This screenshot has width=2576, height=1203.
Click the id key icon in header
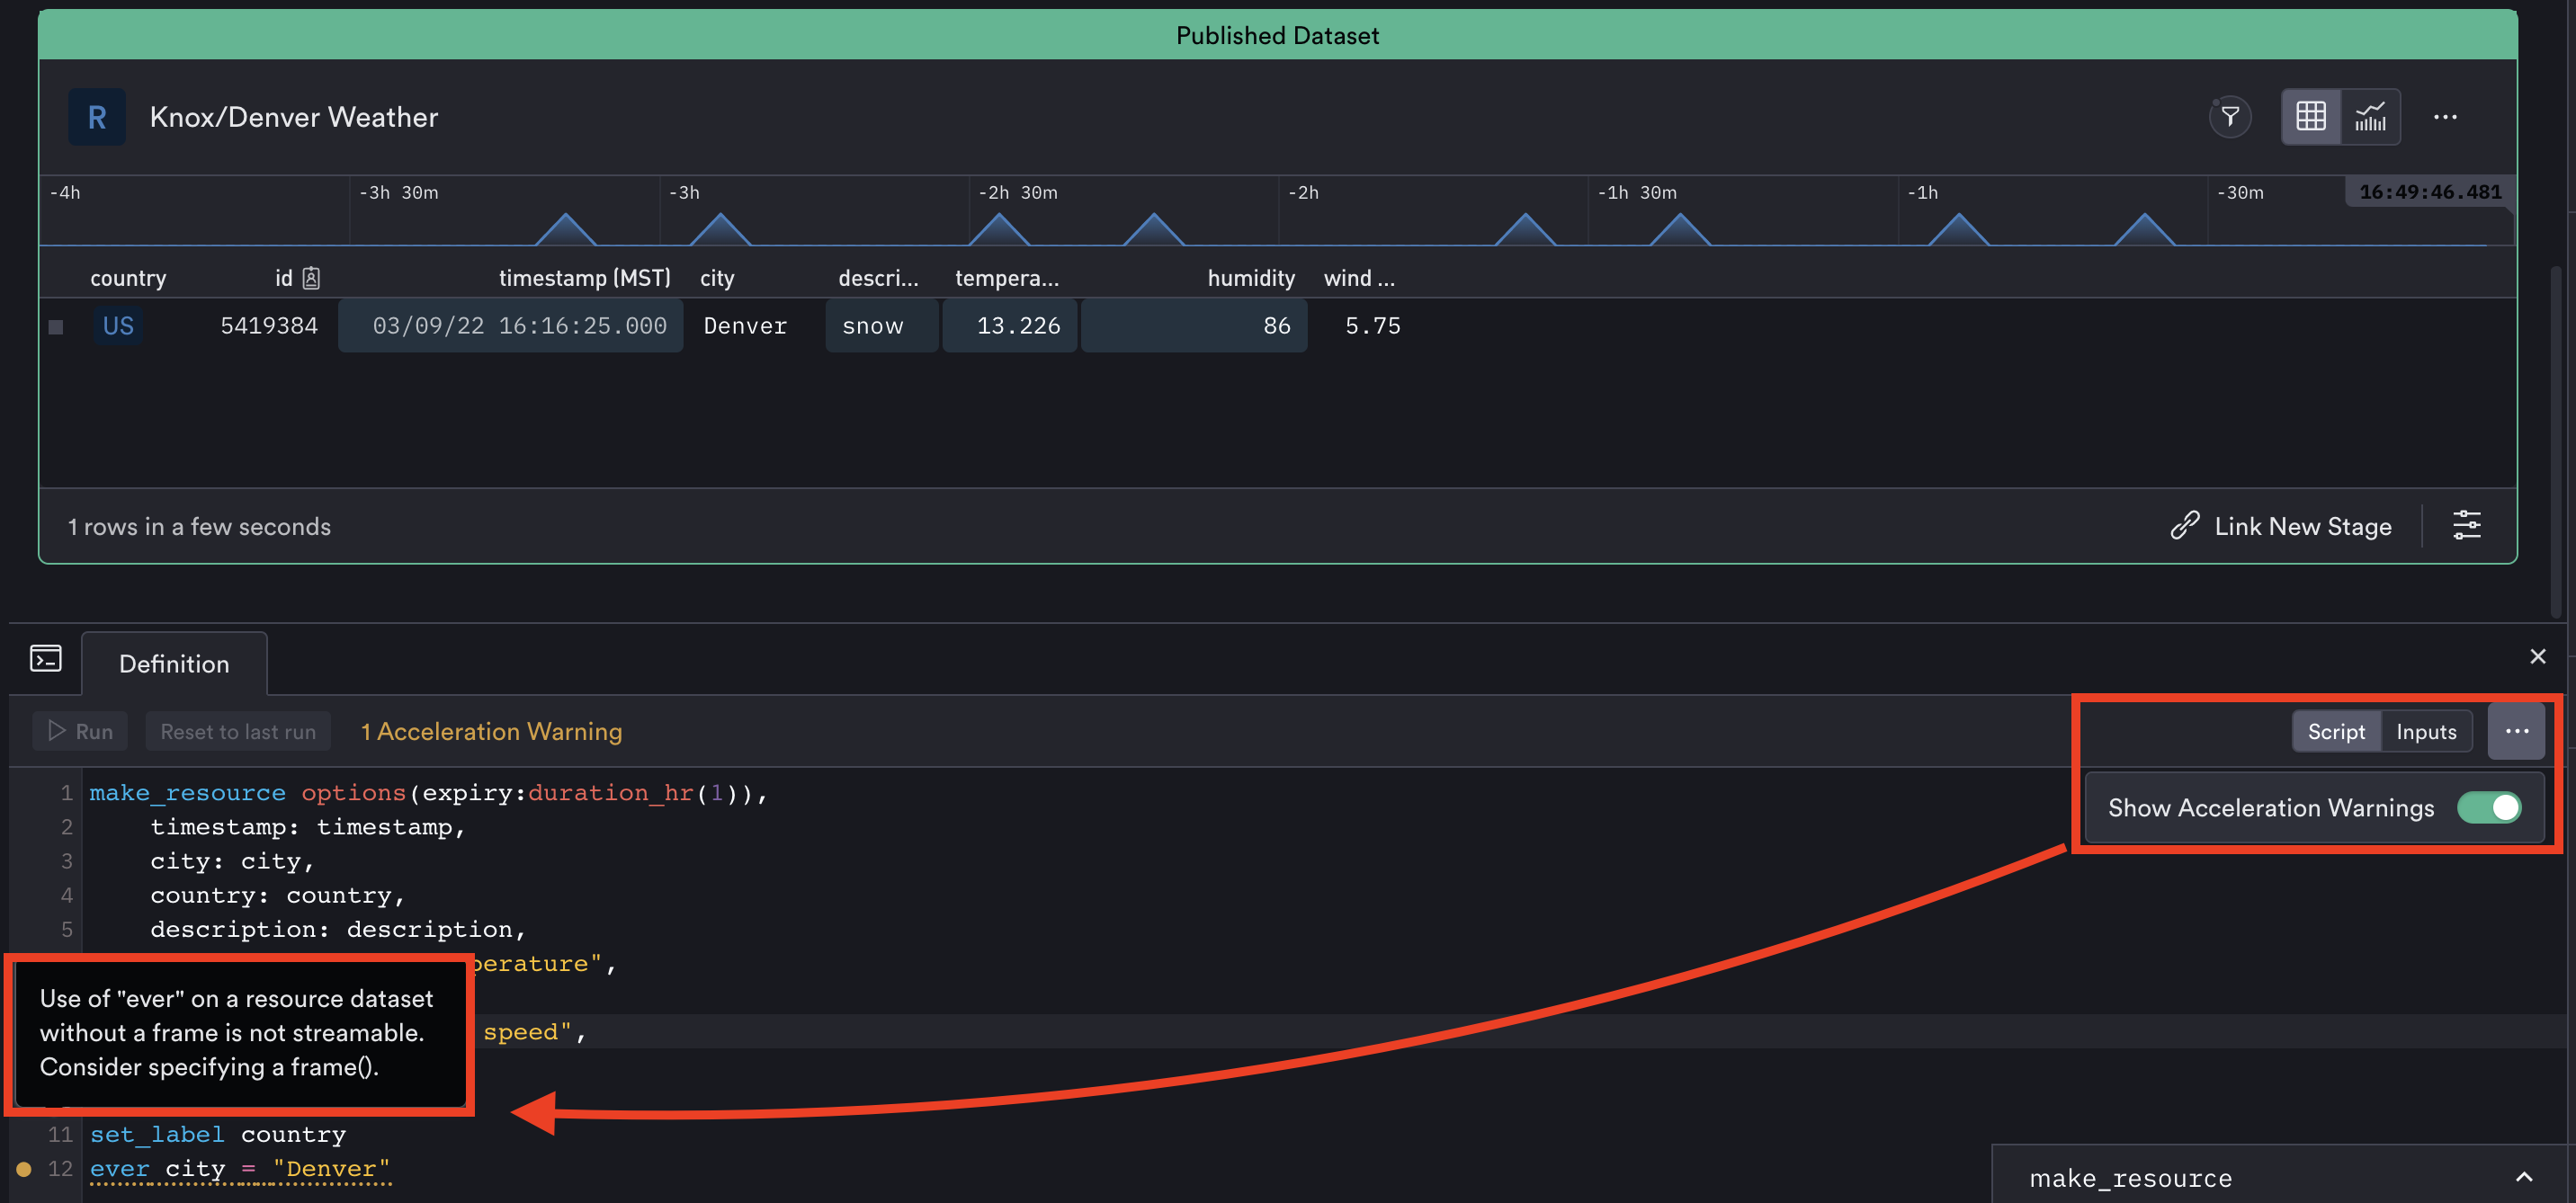coord(311,278)
